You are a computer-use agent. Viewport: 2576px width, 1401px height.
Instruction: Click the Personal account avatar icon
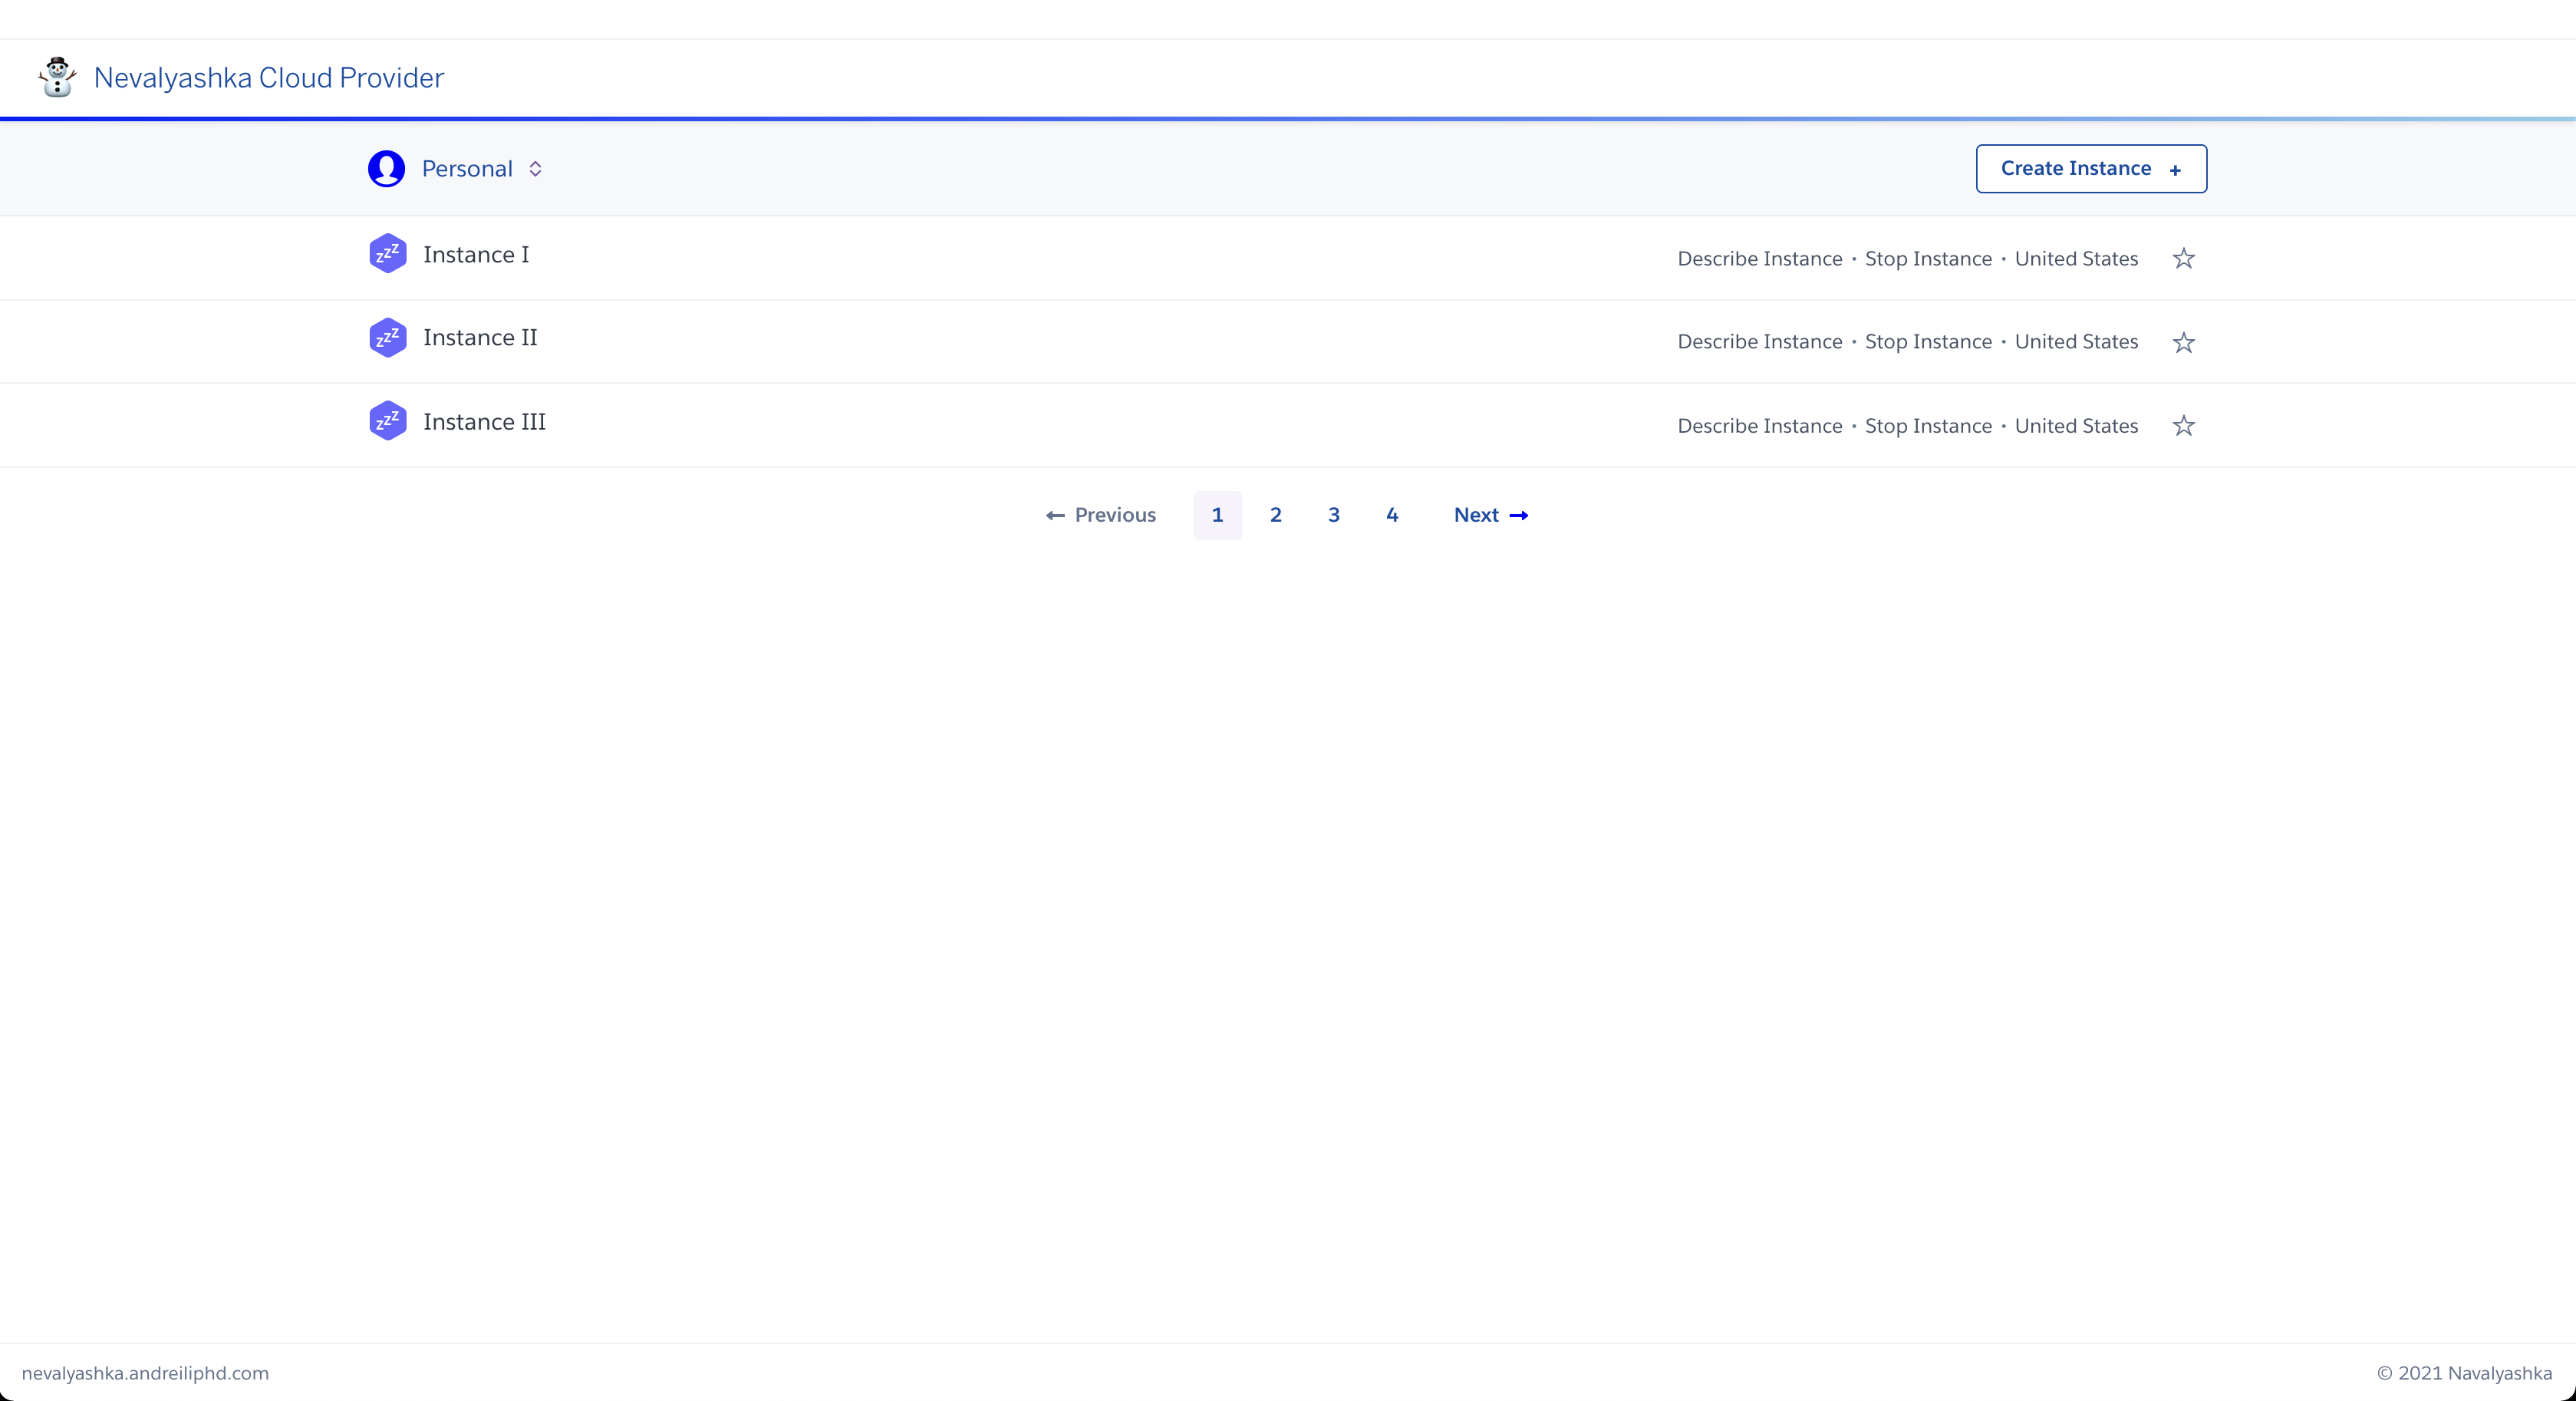coord(386,169)
